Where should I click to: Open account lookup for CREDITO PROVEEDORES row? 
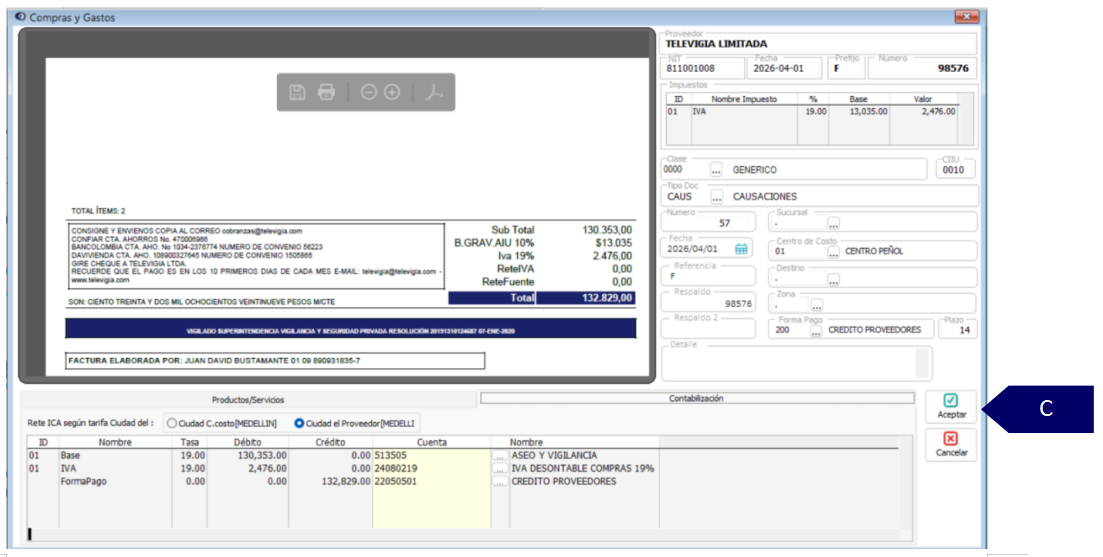click(x=499, y=482)
